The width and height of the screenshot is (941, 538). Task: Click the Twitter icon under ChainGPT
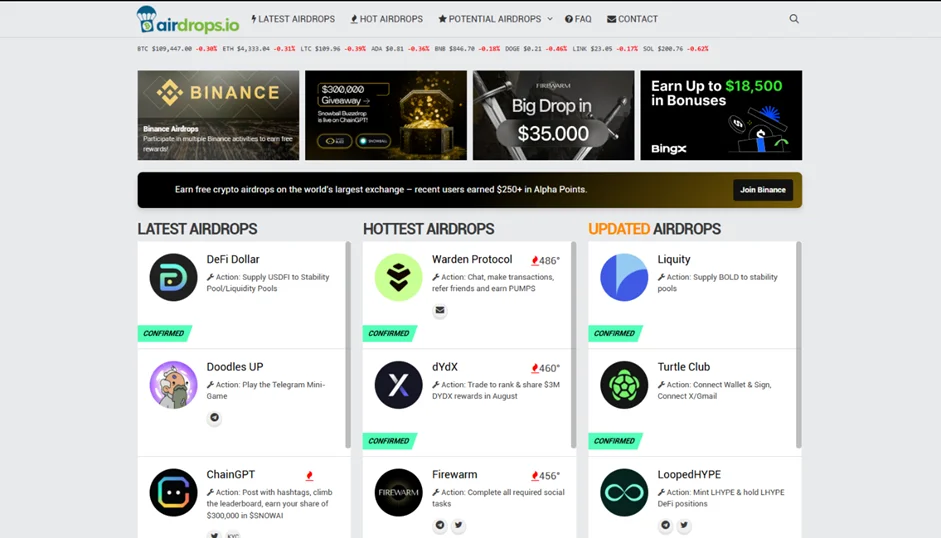[214, 534]
